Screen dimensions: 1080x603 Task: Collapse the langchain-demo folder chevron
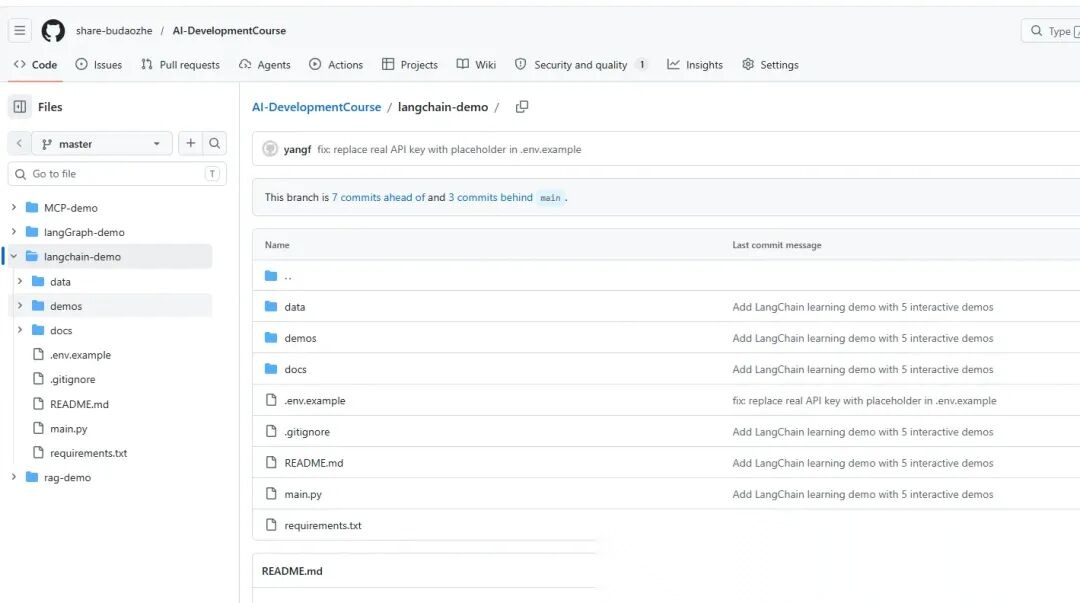click(x=13, y=256)
